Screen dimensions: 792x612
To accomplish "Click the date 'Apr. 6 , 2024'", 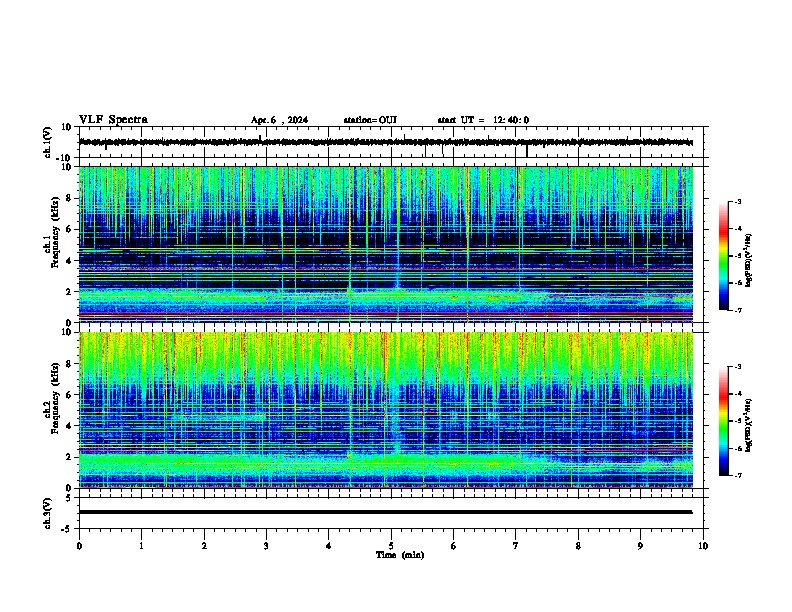I will [279, 120].
